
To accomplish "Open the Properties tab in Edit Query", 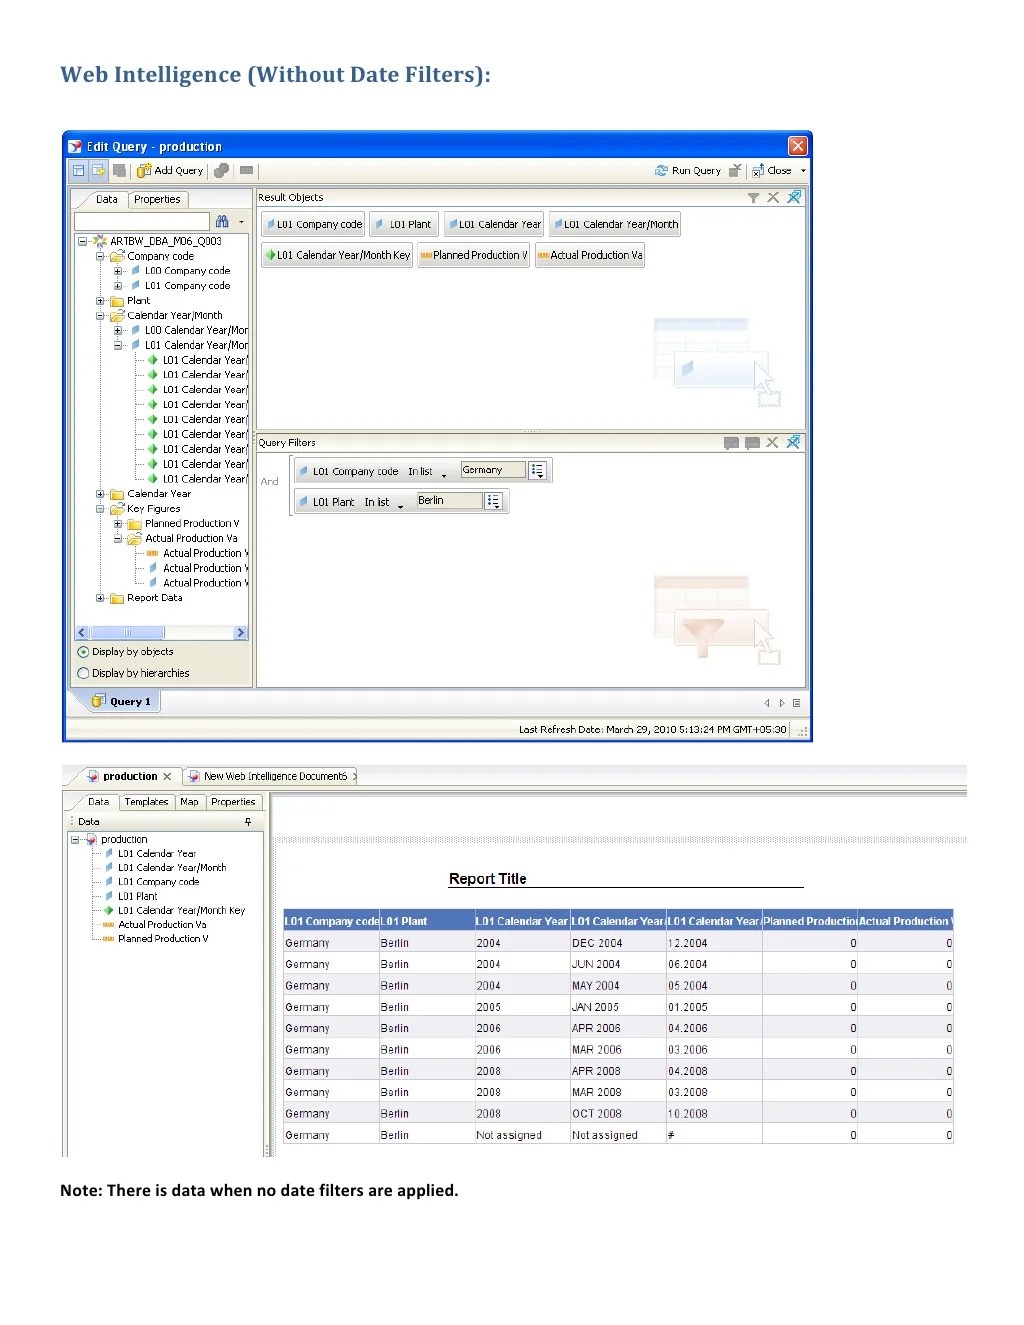I will pos(157,199).
